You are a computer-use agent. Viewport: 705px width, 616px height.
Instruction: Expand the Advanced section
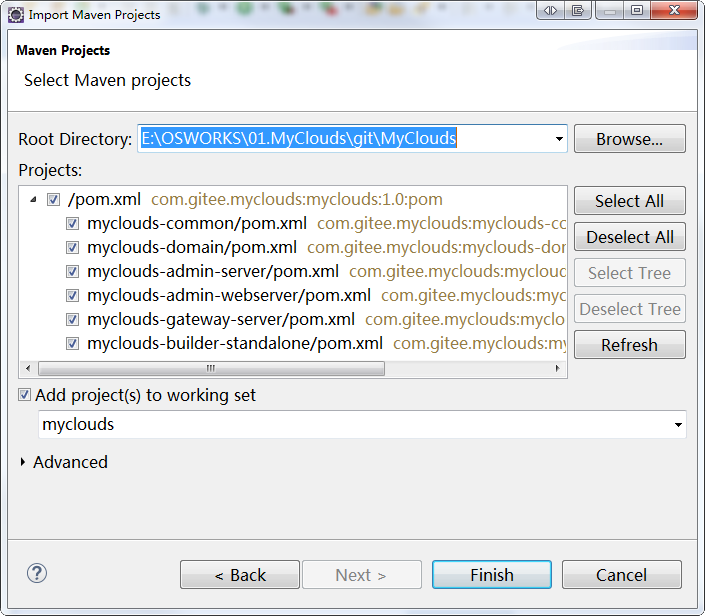23,462
